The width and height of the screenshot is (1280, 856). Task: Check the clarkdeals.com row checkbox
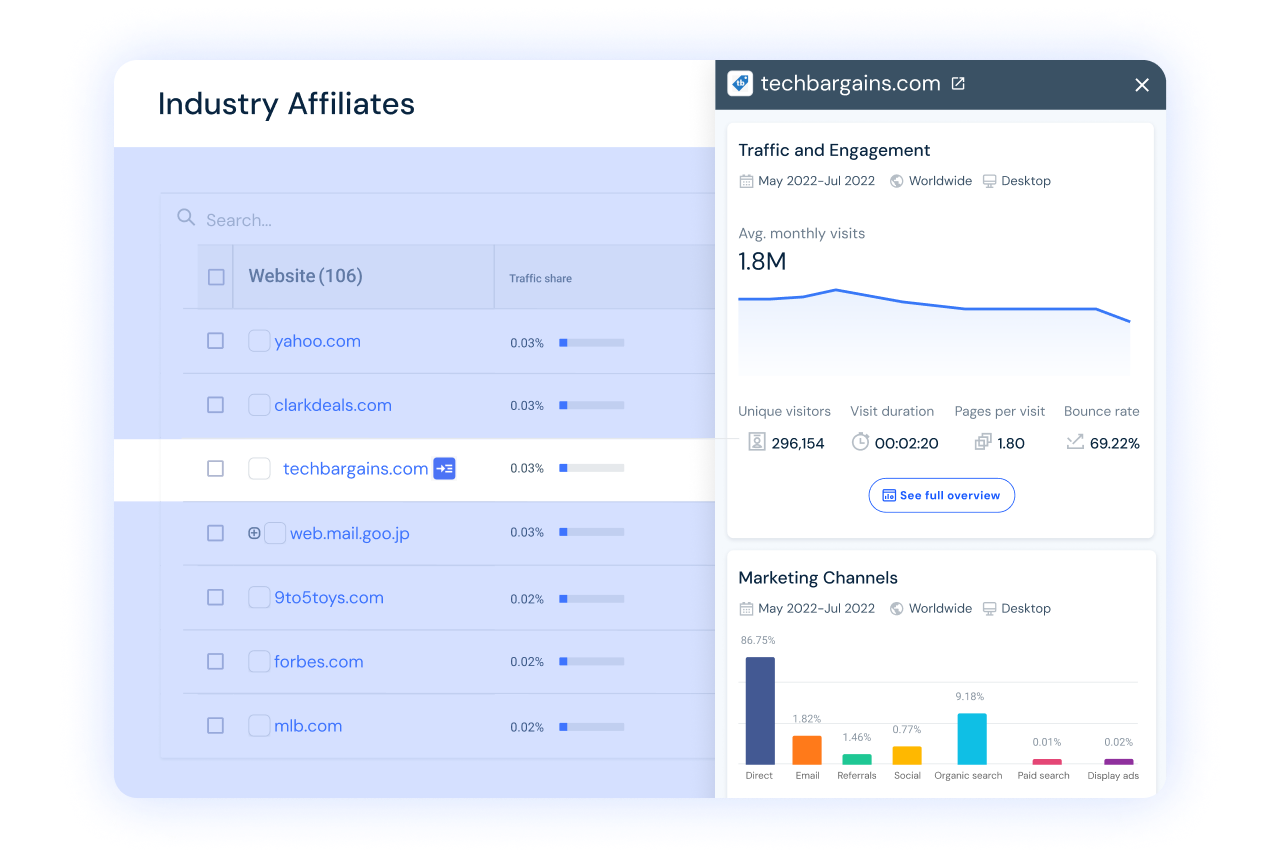pos(215,405)
